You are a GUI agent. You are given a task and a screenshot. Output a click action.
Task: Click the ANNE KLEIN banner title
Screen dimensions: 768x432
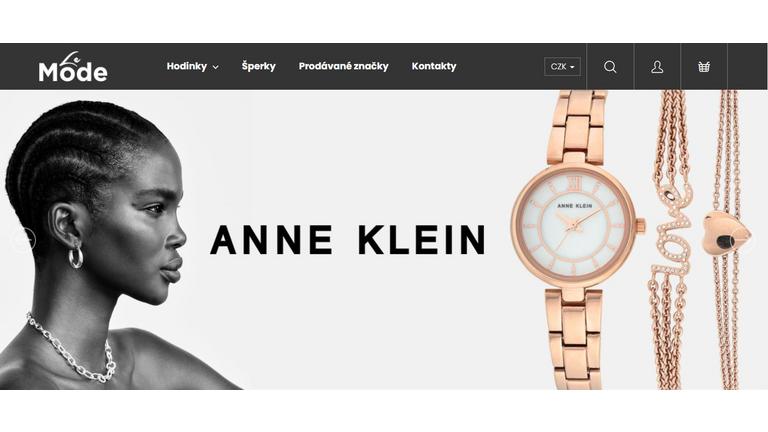pyautogui.click(x=348, y=240)
